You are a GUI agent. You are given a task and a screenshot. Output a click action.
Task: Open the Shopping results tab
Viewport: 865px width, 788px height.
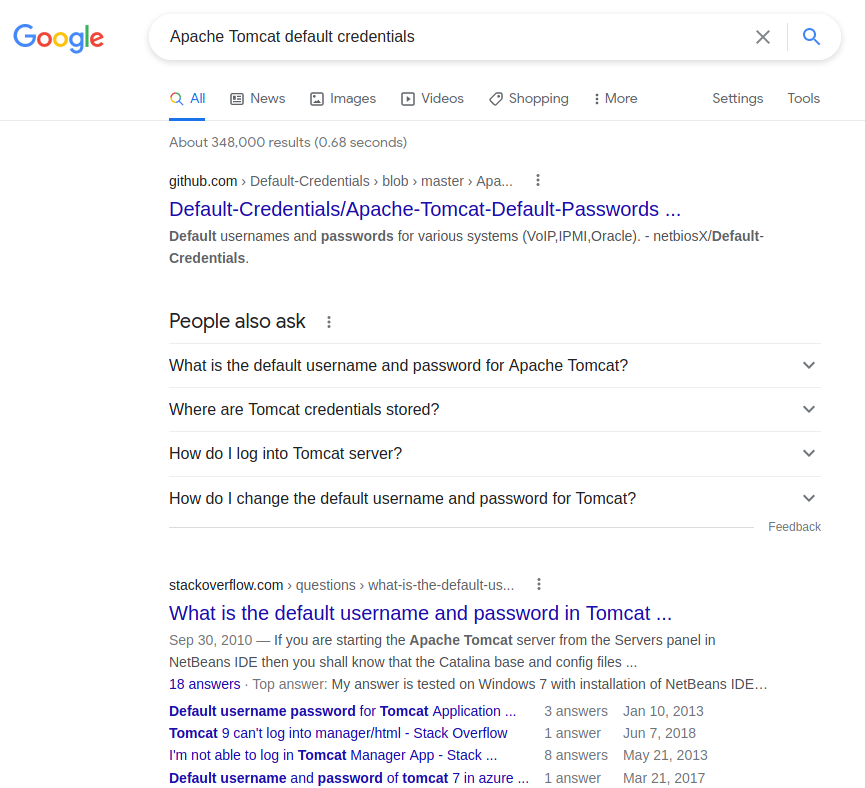(528, 98)
